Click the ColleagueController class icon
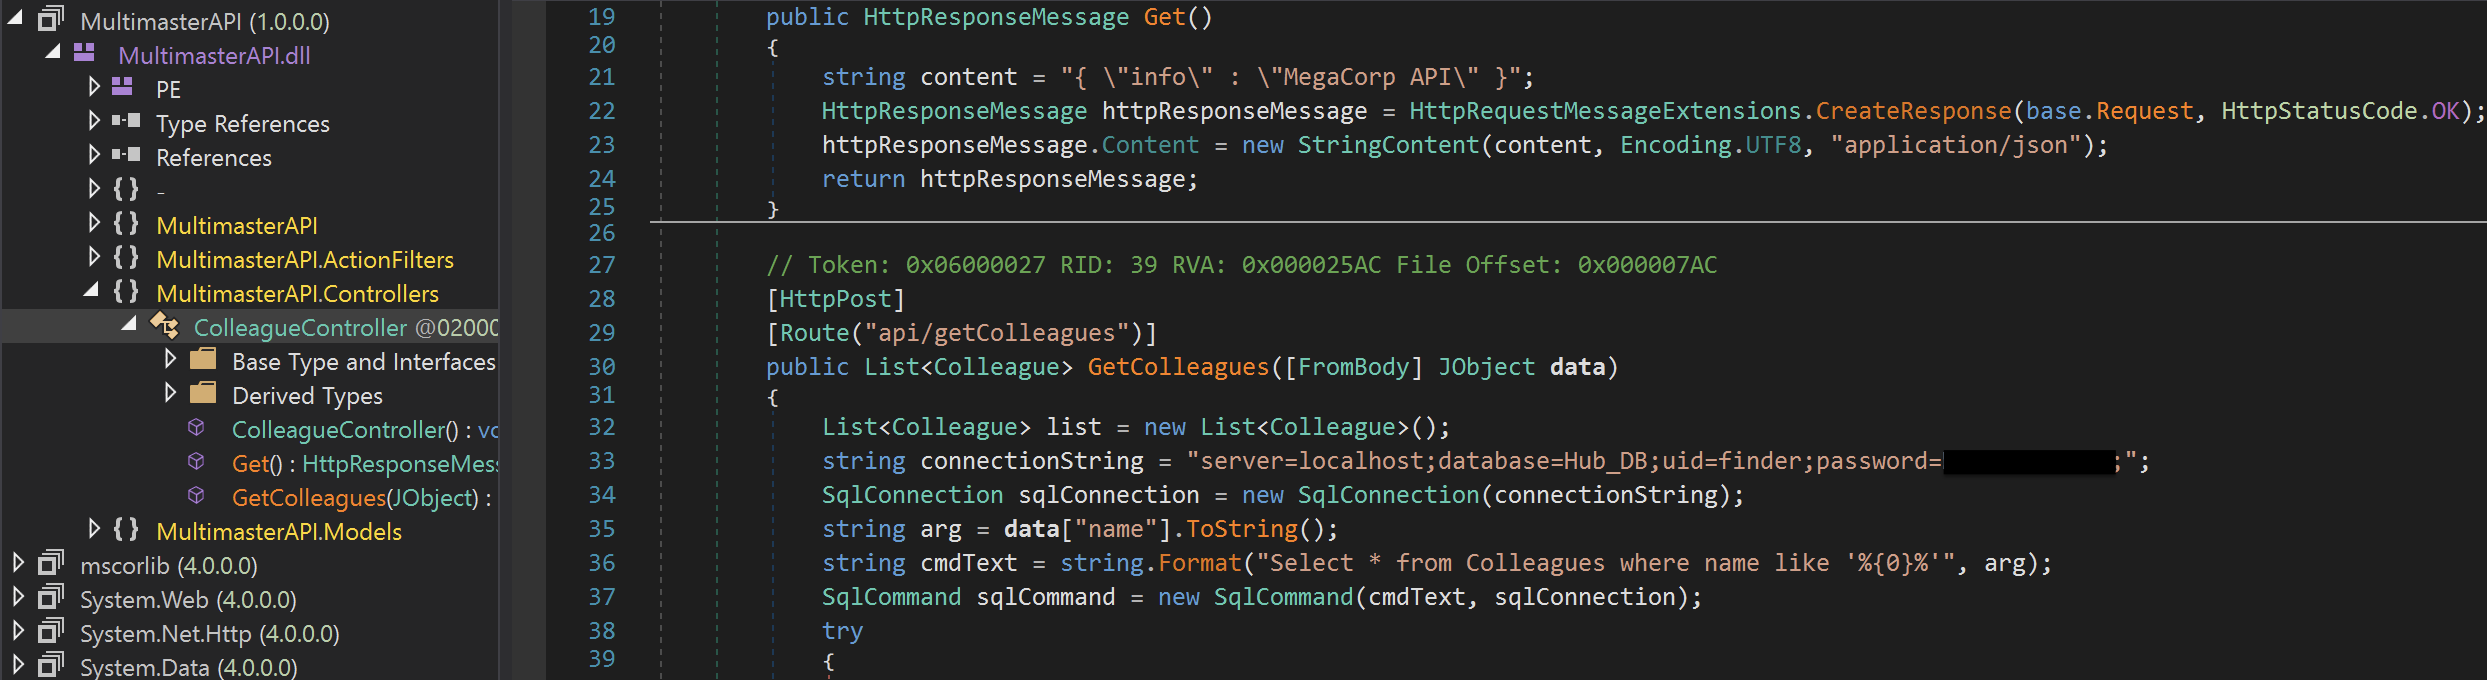Image resolution: width=2487 pixels, height=680 pixels. pyautogui.click(x=164, y=325)
